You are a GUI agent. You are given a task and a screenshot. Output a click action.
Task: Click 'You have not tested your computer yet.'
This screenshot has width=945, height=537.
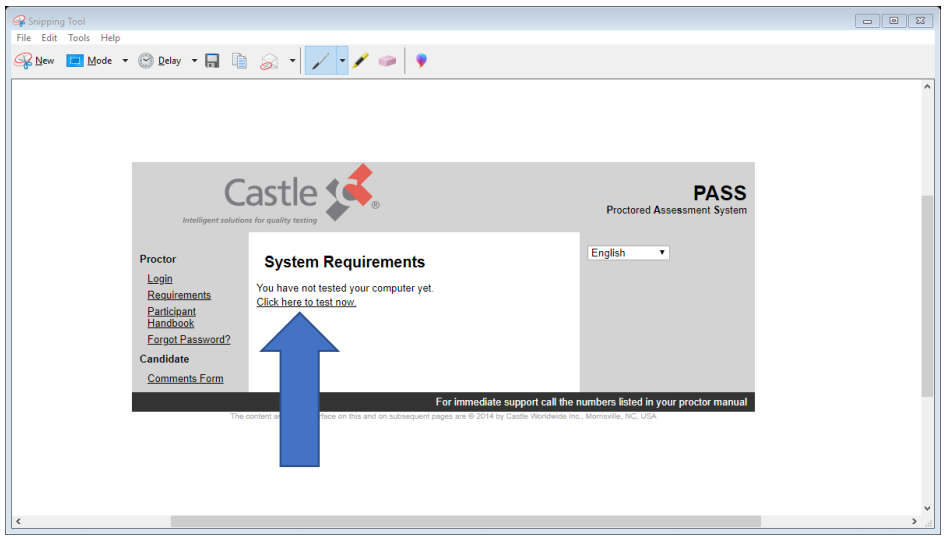tap(345, 288)
